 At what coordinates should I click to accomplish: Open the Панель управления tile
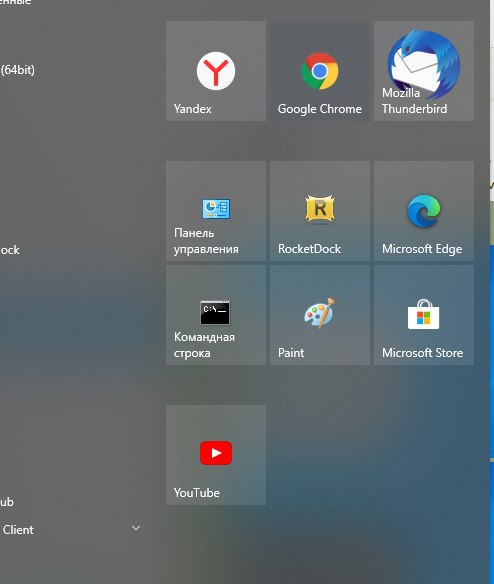coord(216,211)
